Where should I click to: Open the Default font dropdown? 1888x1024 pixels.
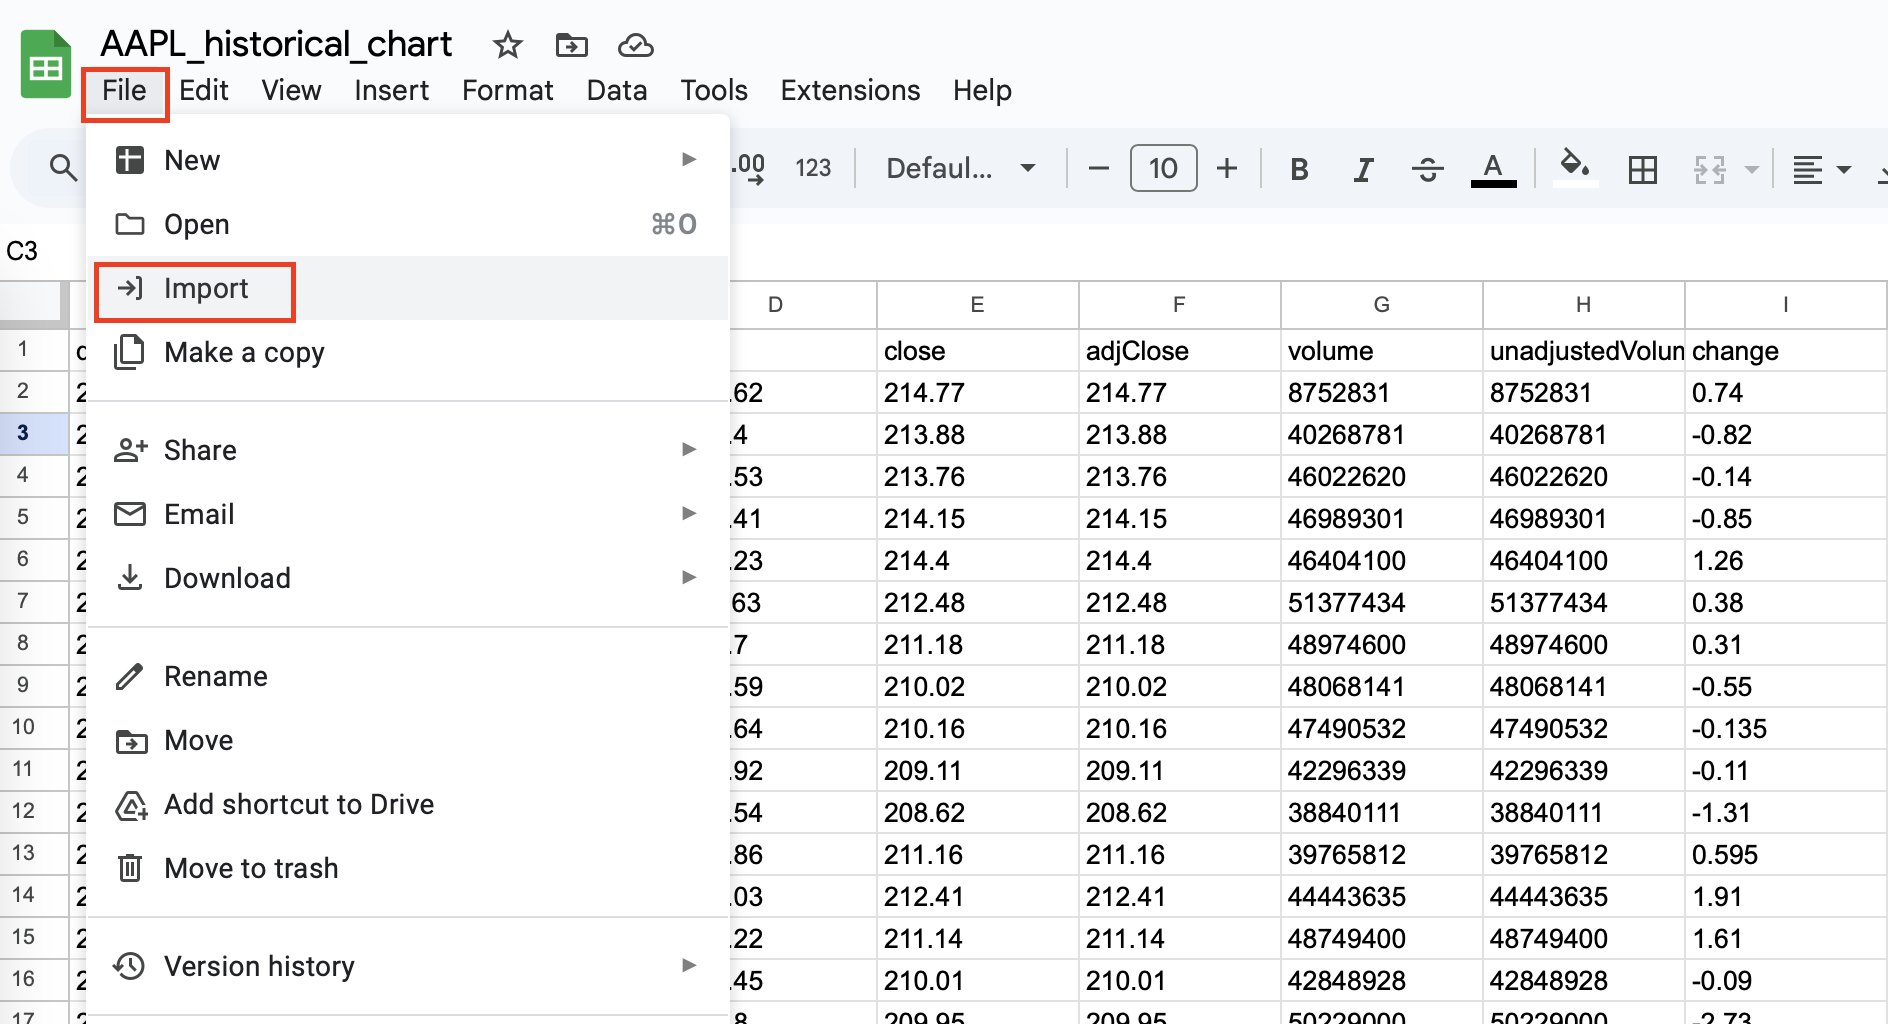click(x=960, y=168)
